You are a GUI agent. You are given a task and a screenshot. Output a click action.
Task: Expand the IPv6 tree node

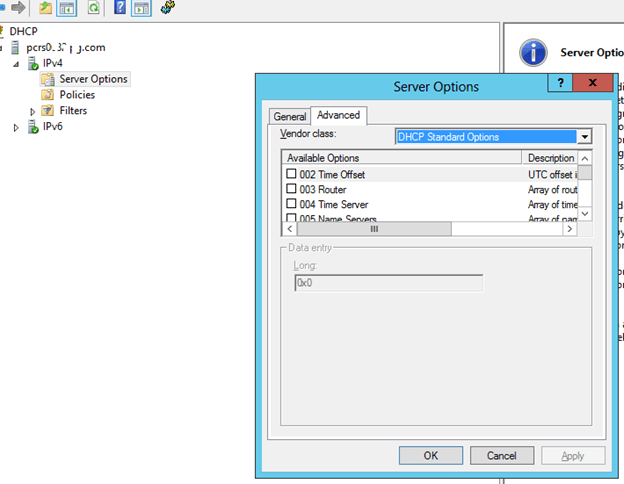pyautogui.click(x=17, y=127)
